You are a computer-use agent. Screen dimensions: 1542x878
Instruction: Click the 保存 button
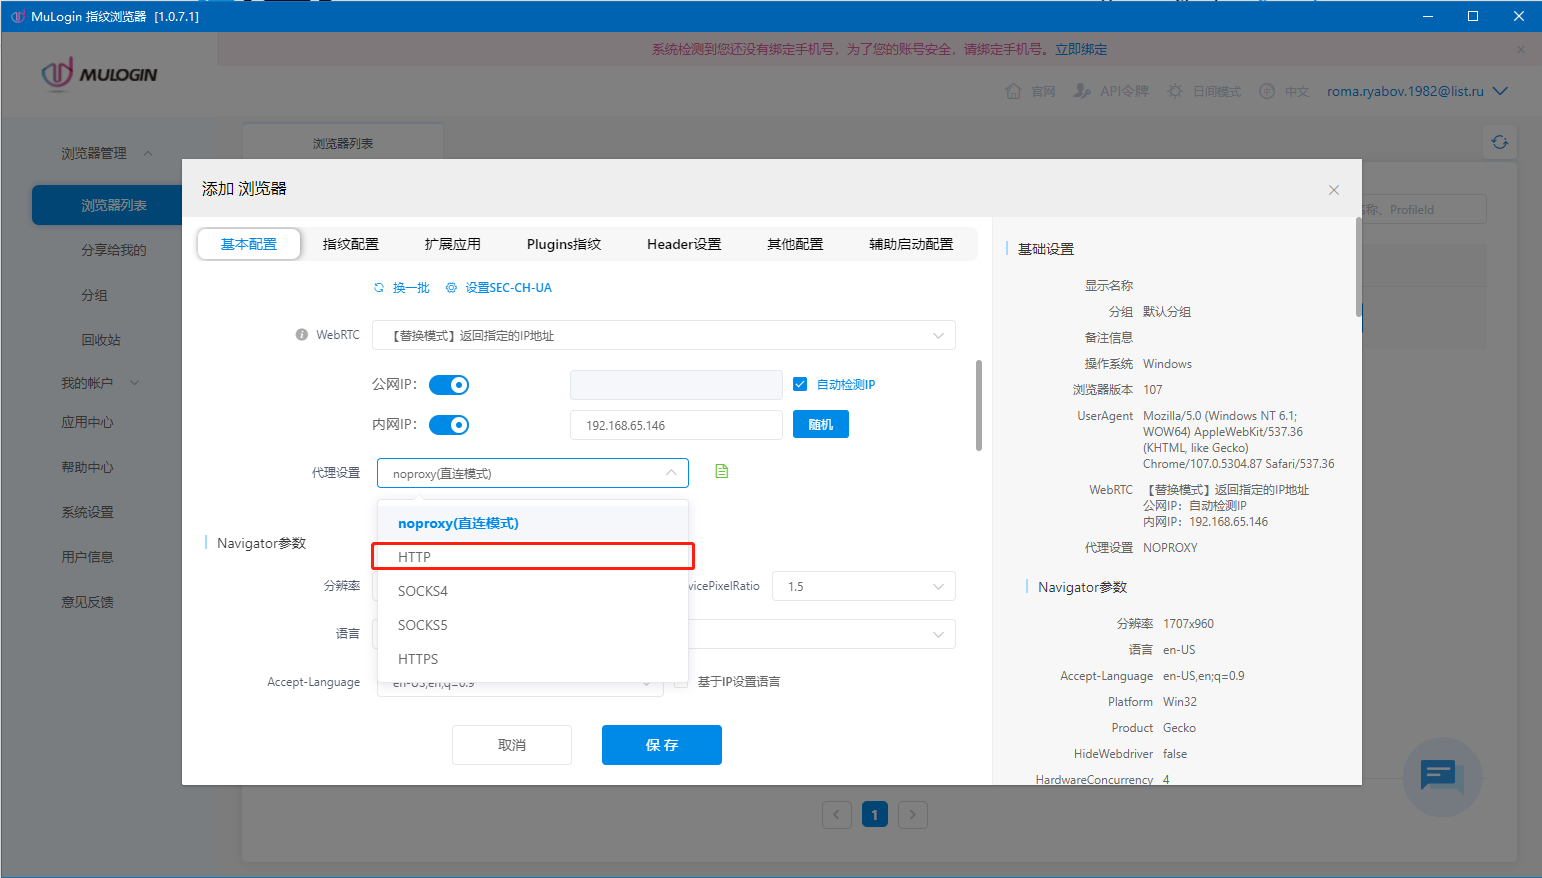pyautogui.click(x=662, y=745)
